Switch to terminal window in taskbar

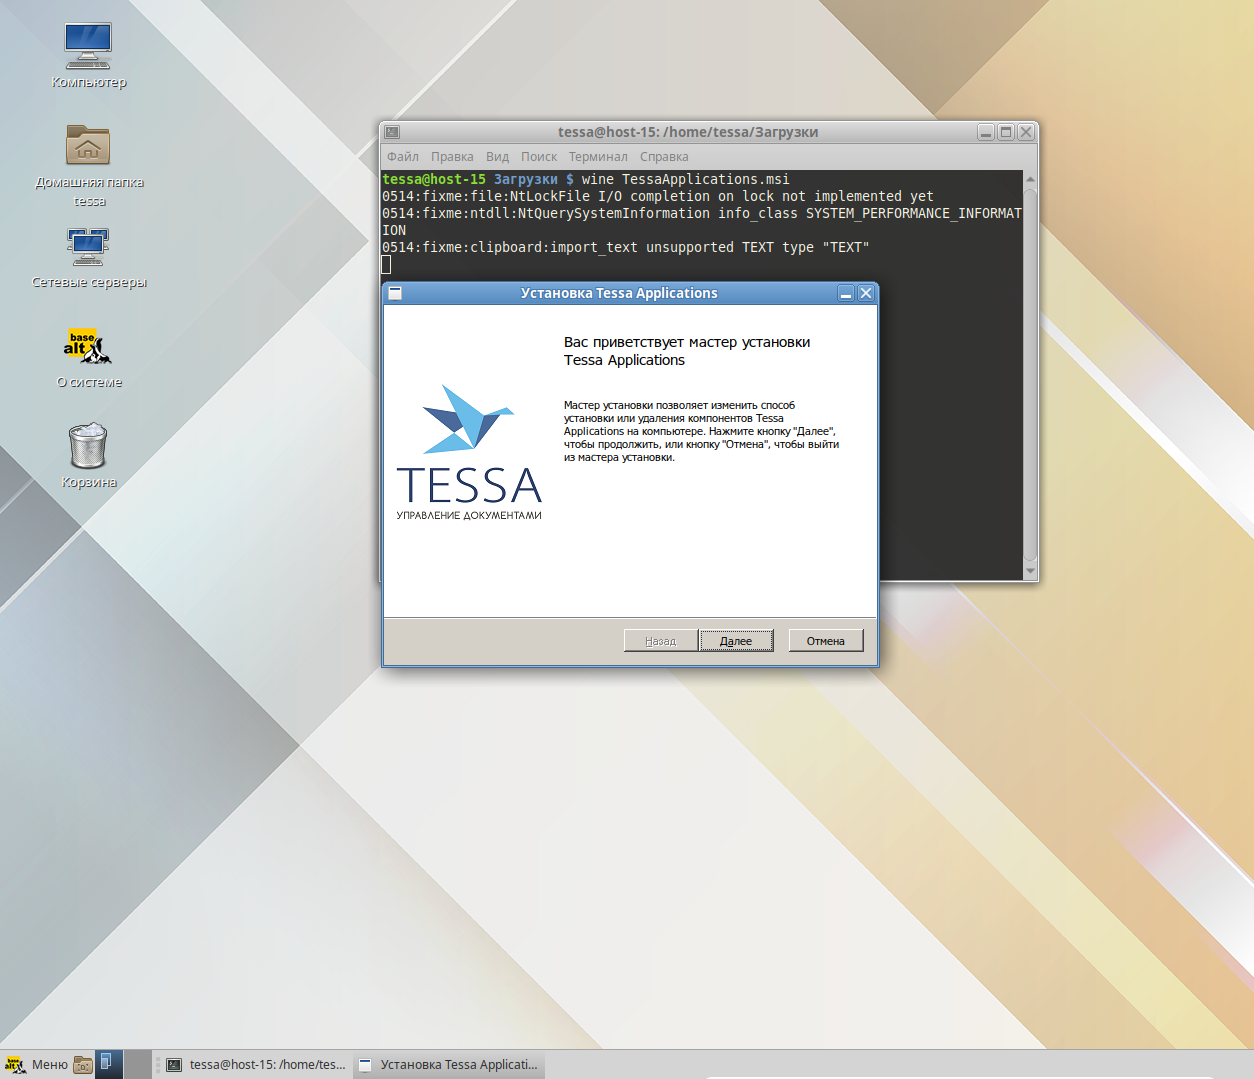point(257,1065)
